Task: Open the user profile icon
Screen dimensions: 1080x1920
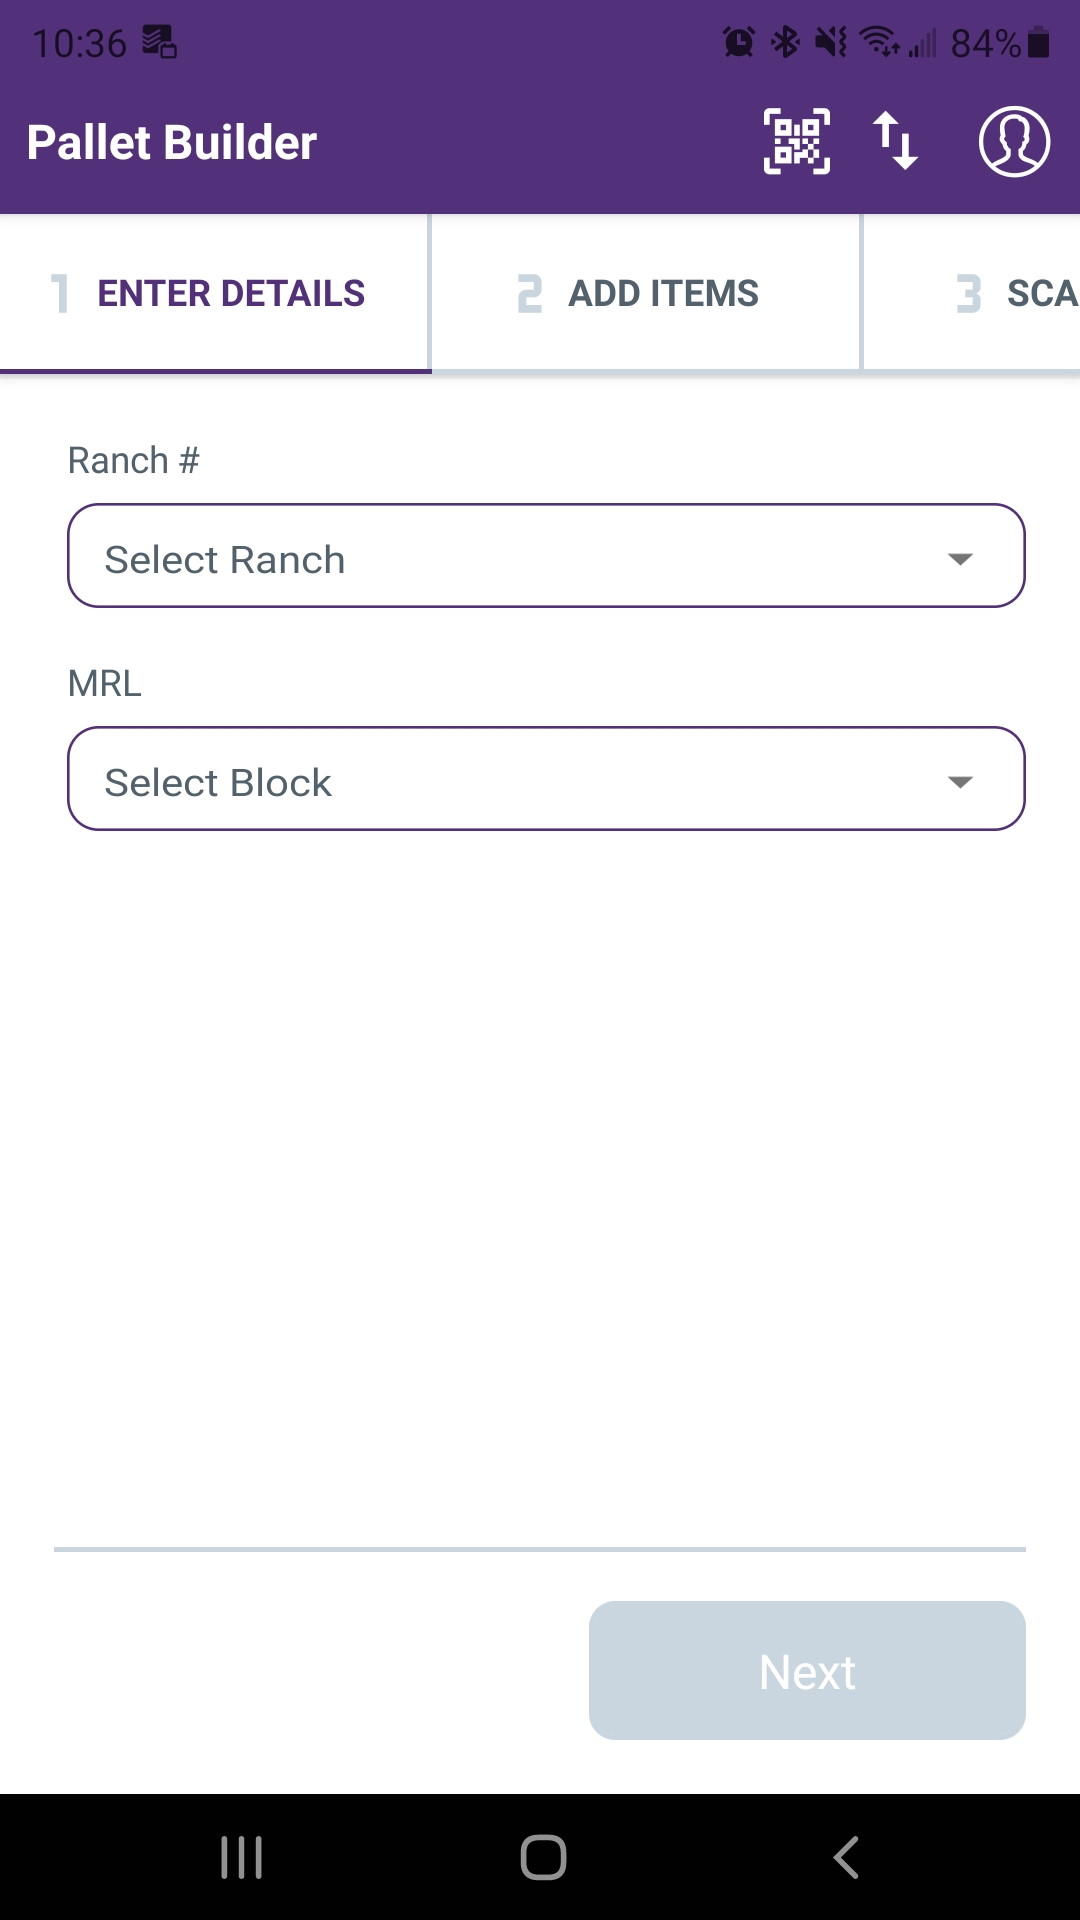Action: coord(1014,141)
